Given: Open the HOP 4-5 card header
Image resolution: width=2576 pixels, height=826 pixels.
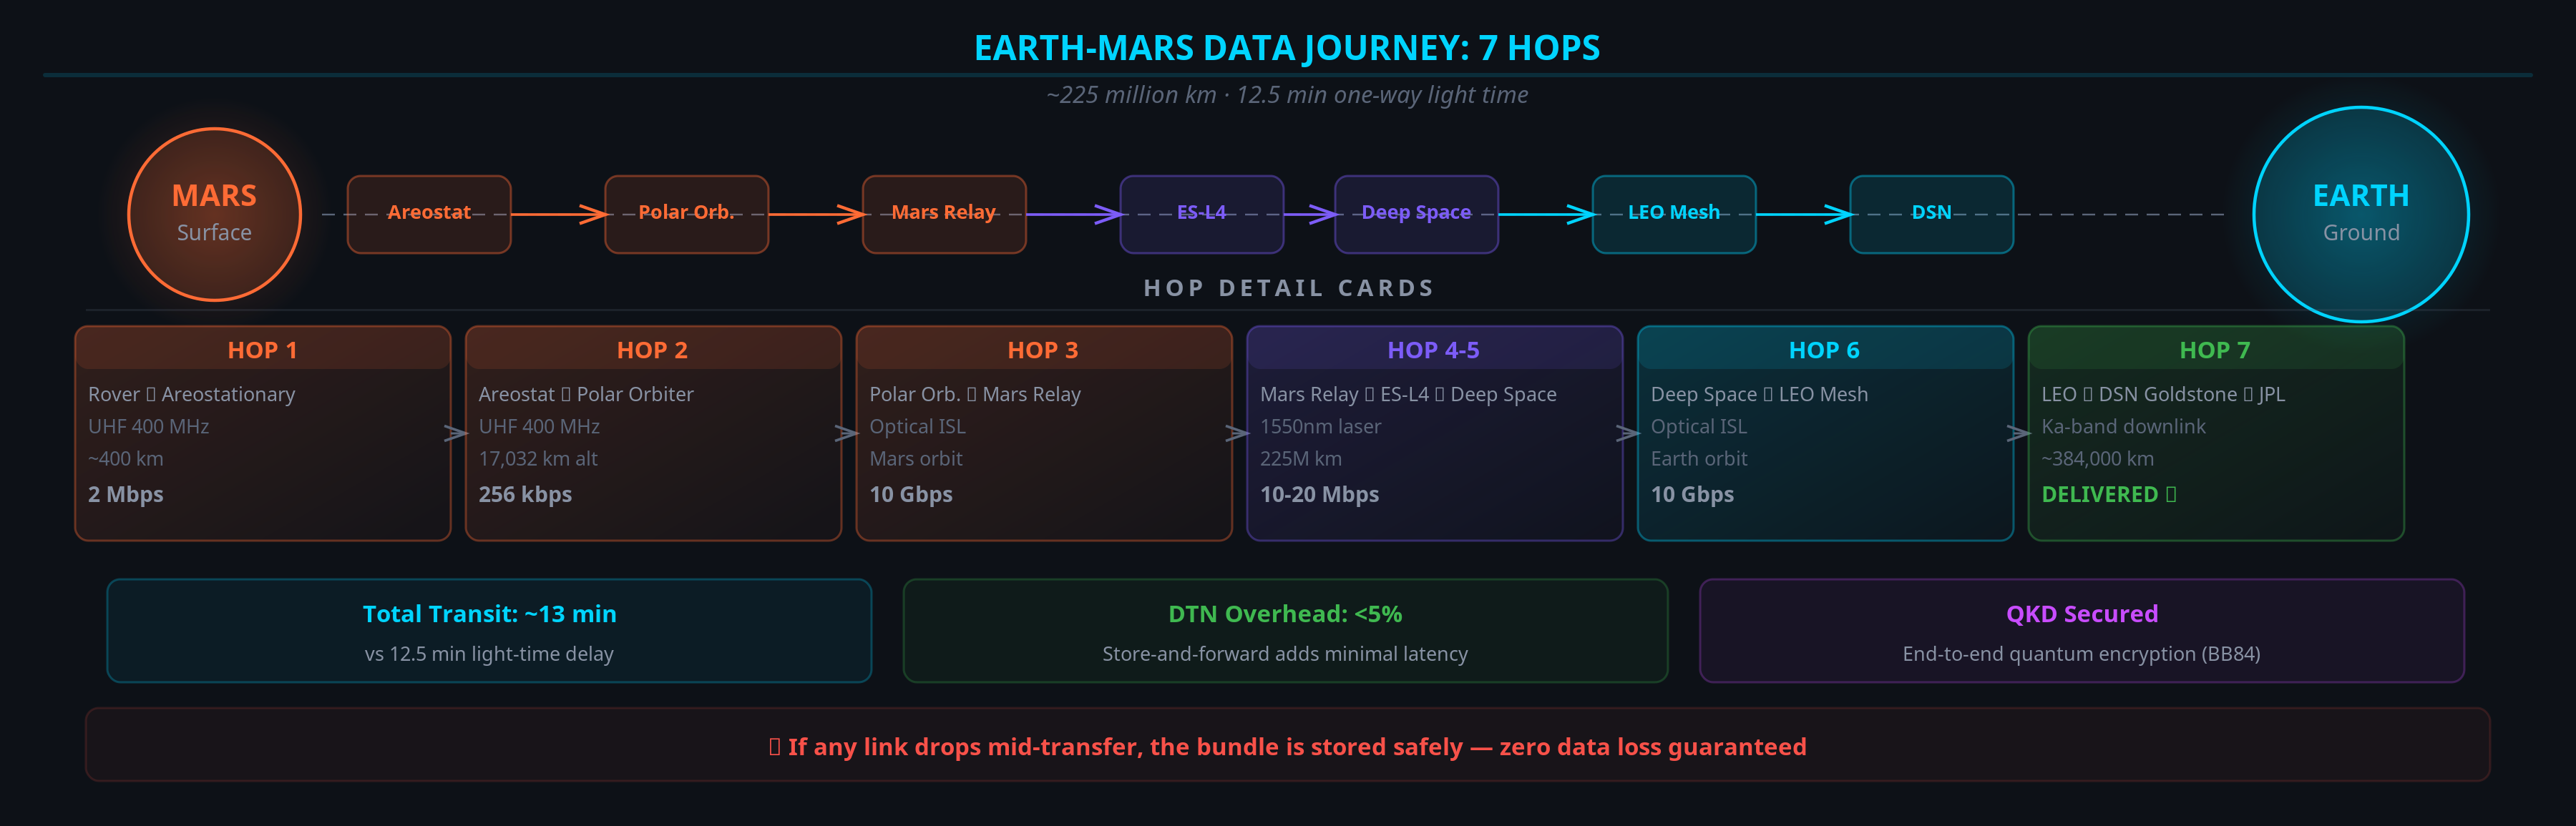Looking at the screenshot, I should (x=1434, y=349).
